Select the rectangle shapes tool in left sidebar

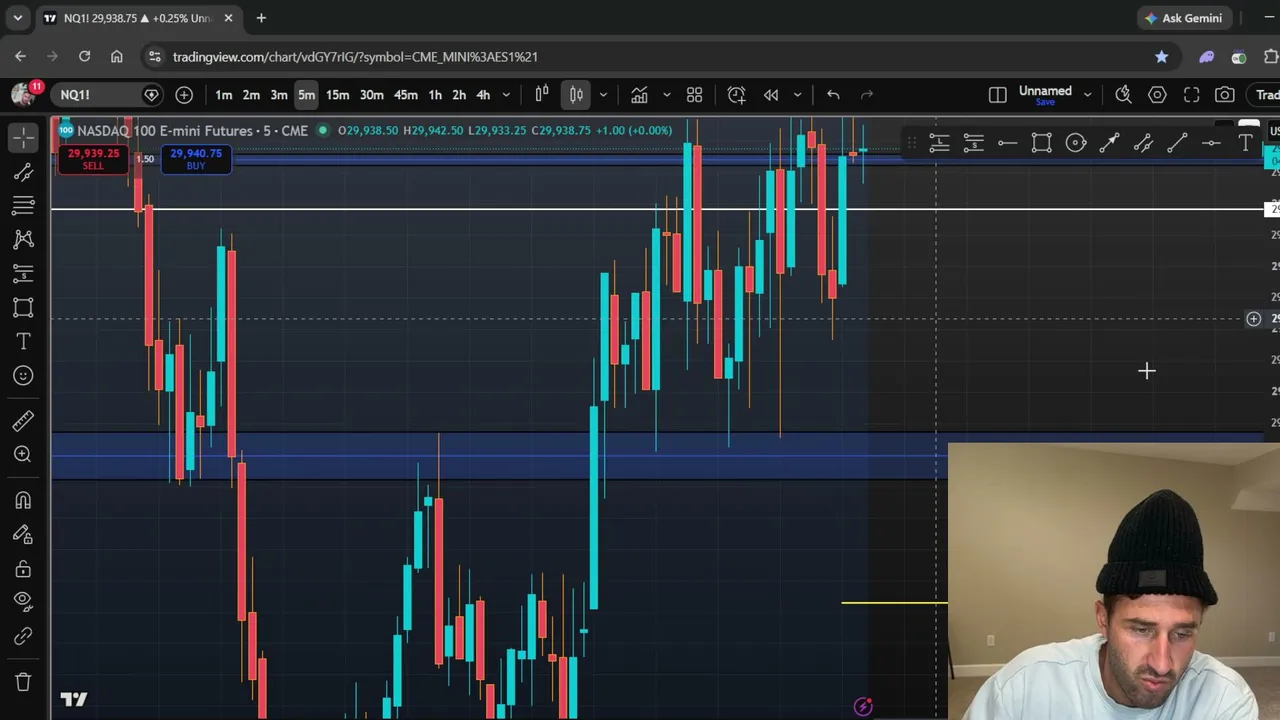pos(23,308)
